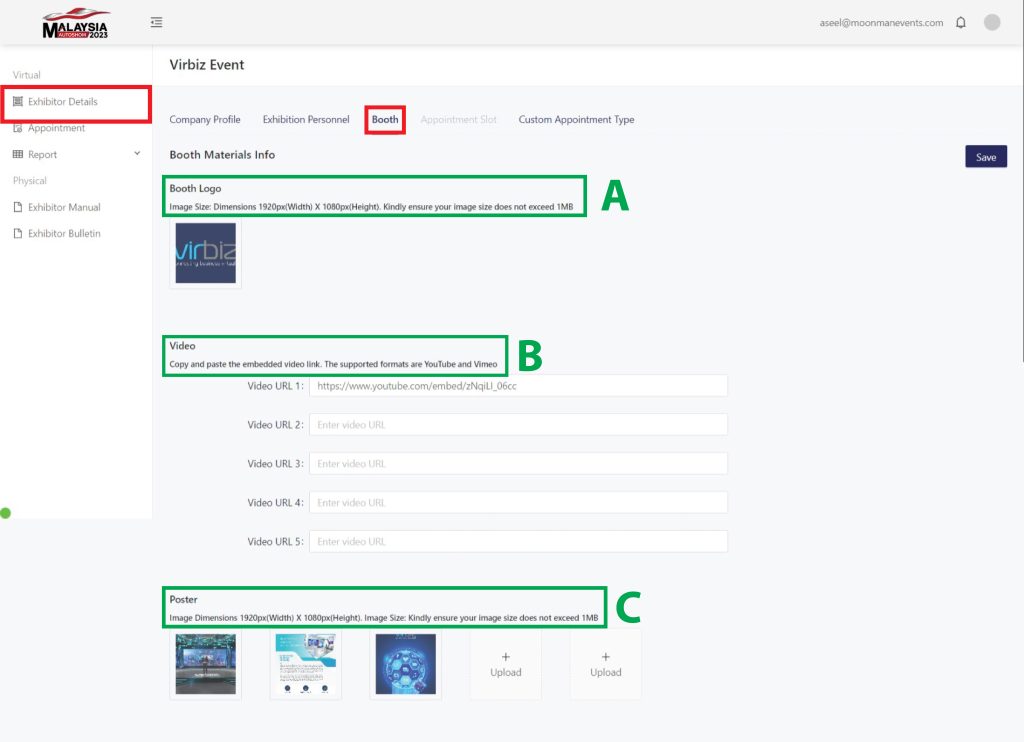
Task: Click the Video URL 1 field
Action: pos(518,386)
